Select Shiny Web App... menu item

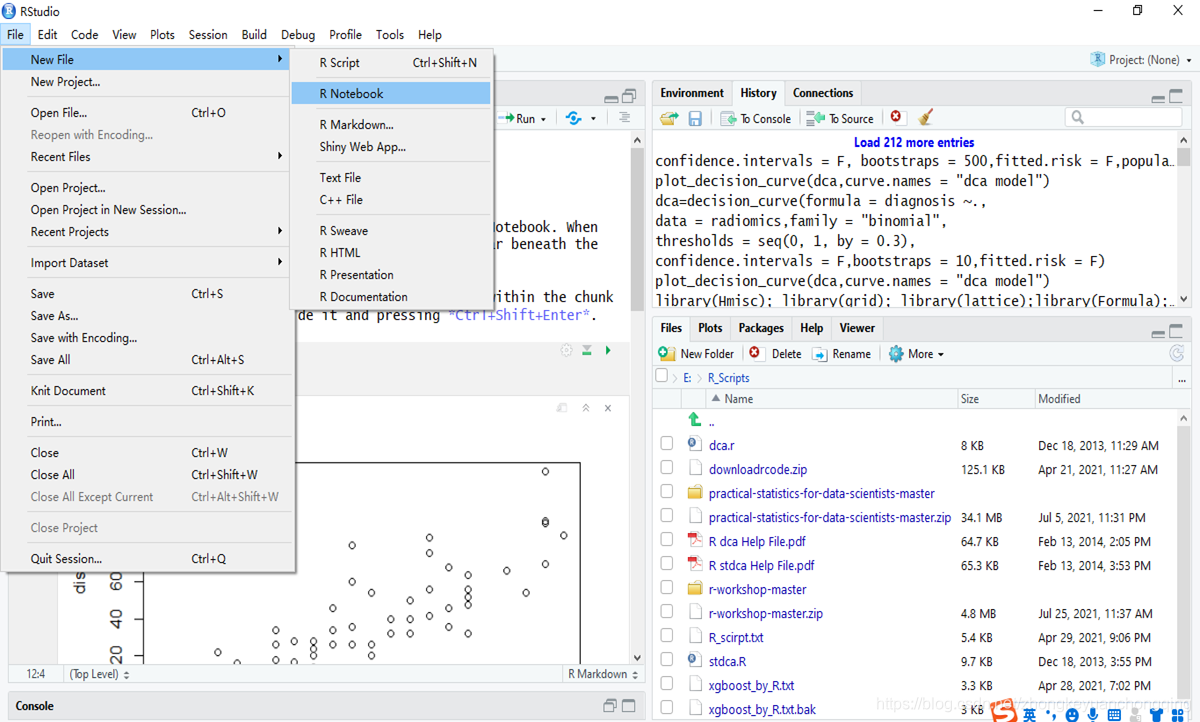tap(391, 147)
